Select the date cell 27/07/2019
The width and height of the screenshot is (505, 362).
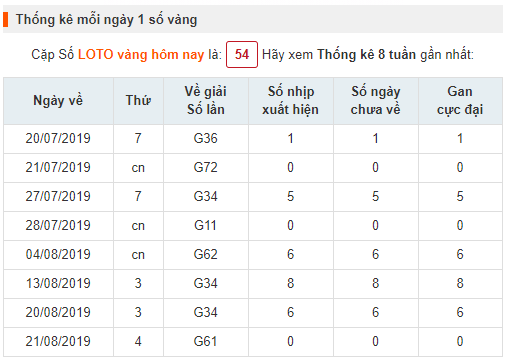coord(58,196)
